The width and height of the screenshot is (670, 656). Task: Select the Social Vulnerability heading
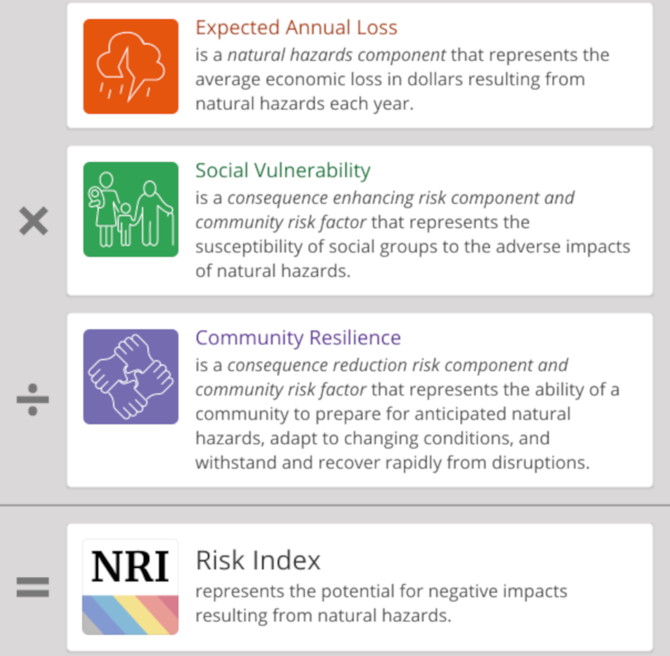click(283, 171)
